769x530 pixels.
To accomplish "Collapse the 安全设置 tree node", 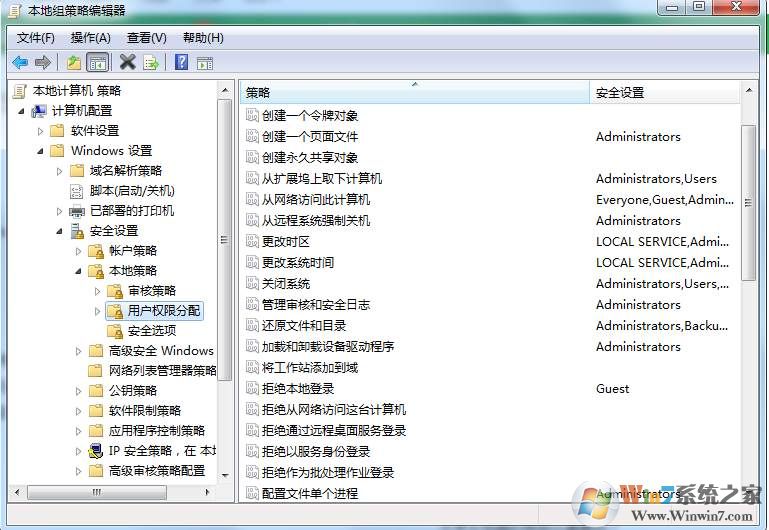I will [x=59, y=231].
